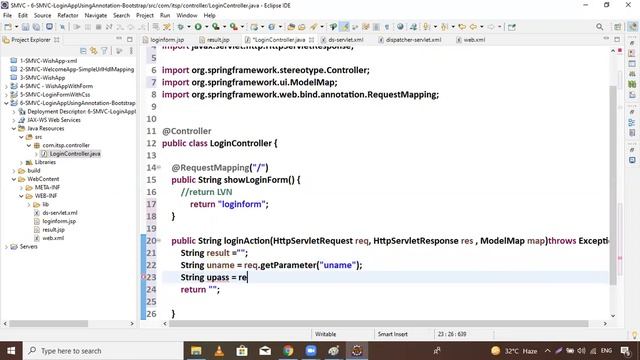Screen dimensions: 640x360
Task: Toggle Show Whitespace Characters pilcrow icon
Action: click(x=387, y=27)
